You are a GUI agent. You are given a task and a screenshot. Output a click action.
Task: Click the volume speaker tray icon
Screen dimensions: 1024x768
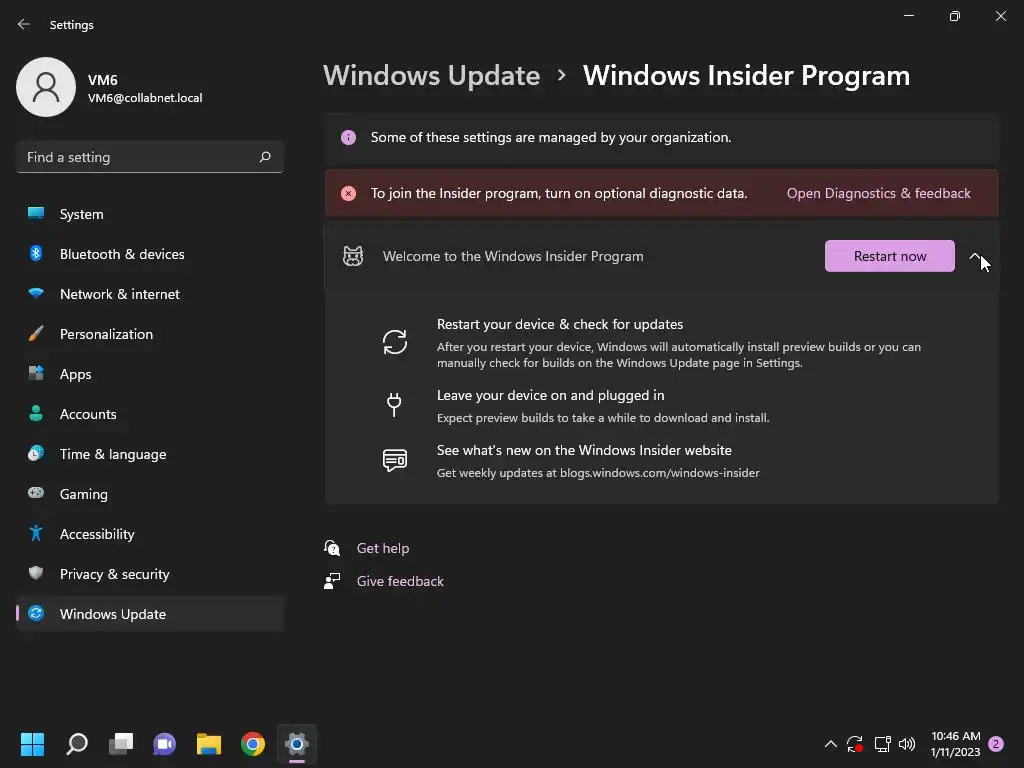coord(906,744)
